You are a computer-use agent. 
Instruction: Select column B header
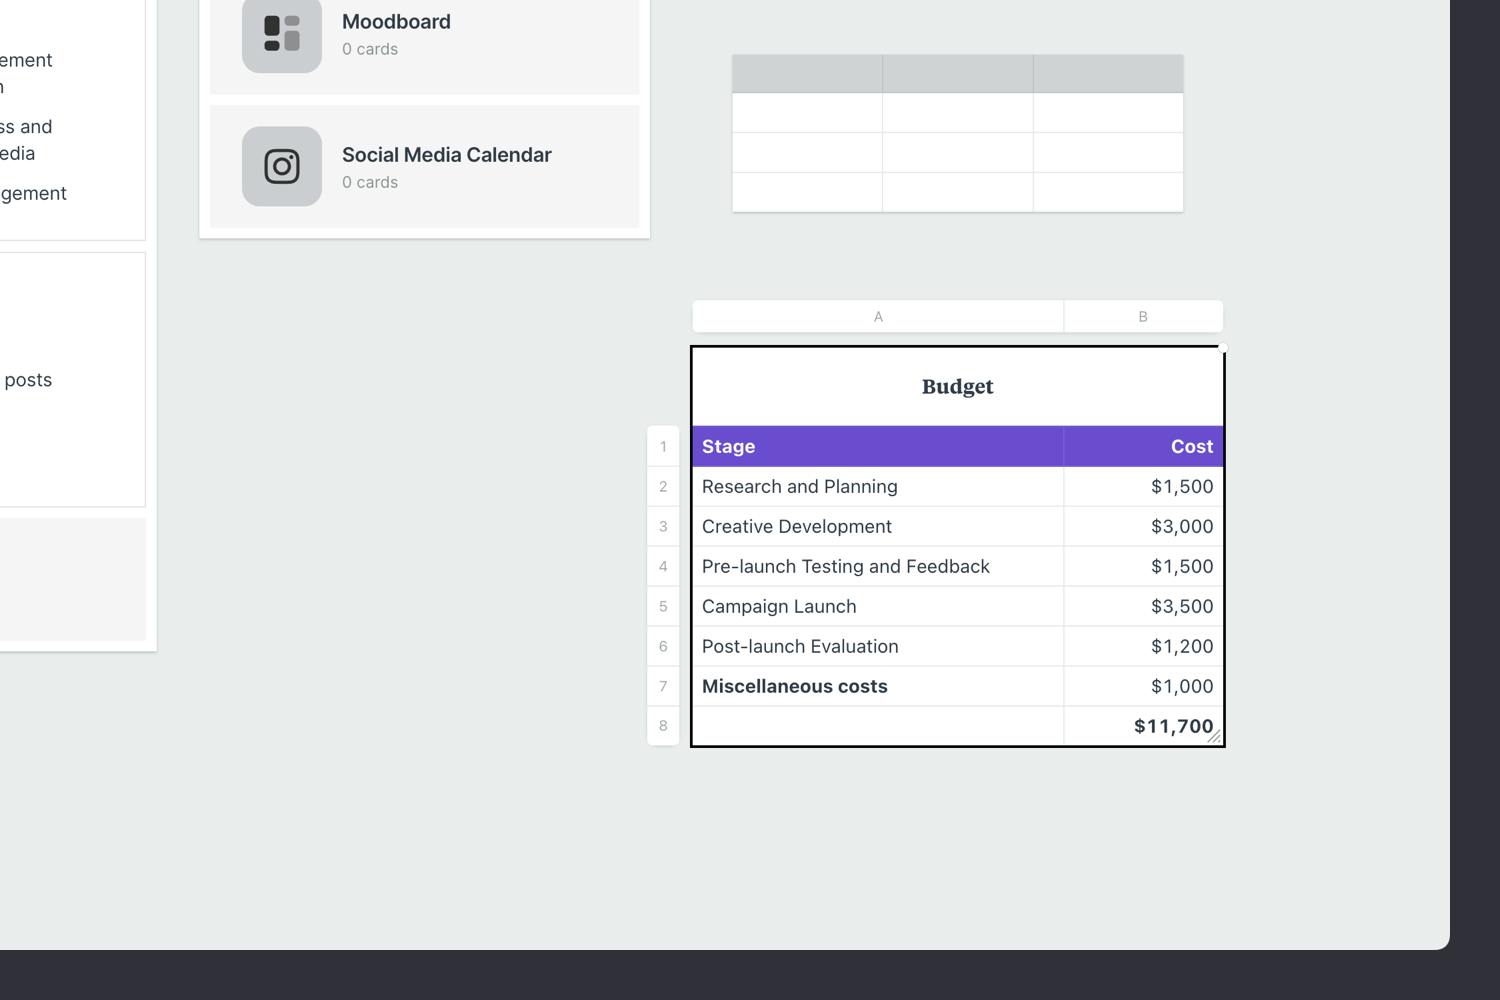point(1142,317)
